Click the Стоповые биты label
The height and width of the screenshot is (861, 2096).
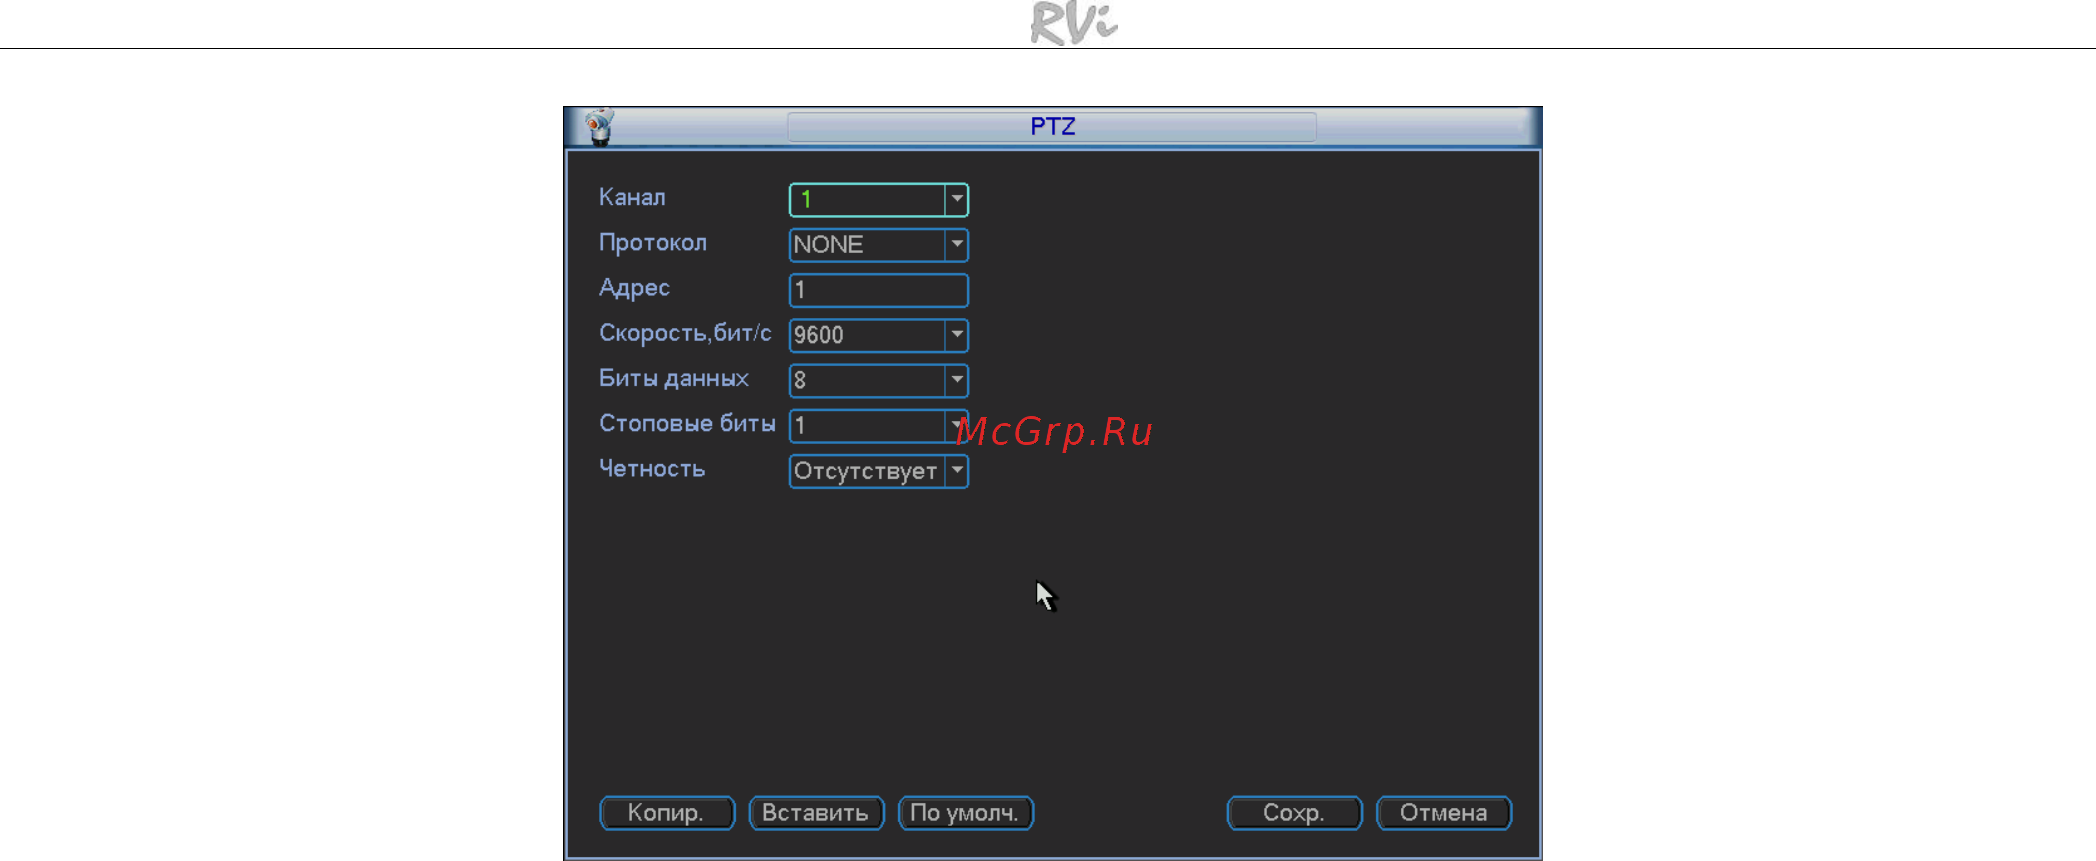tap(687, 424)
